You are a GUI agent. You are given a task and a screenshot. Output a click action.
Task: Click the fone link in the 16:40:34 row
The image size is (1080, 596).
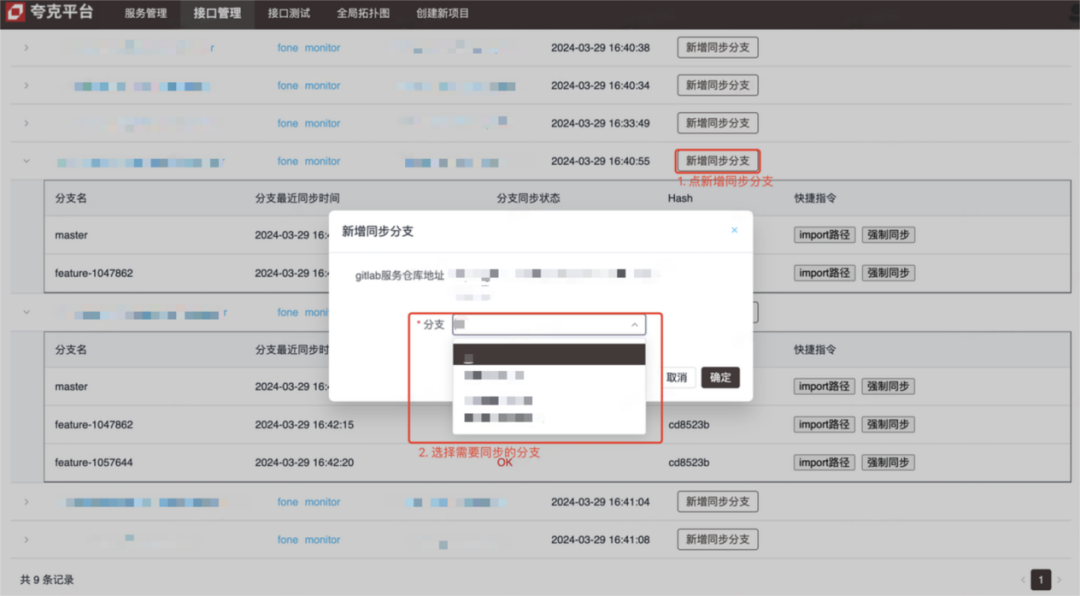pos(287,85)
